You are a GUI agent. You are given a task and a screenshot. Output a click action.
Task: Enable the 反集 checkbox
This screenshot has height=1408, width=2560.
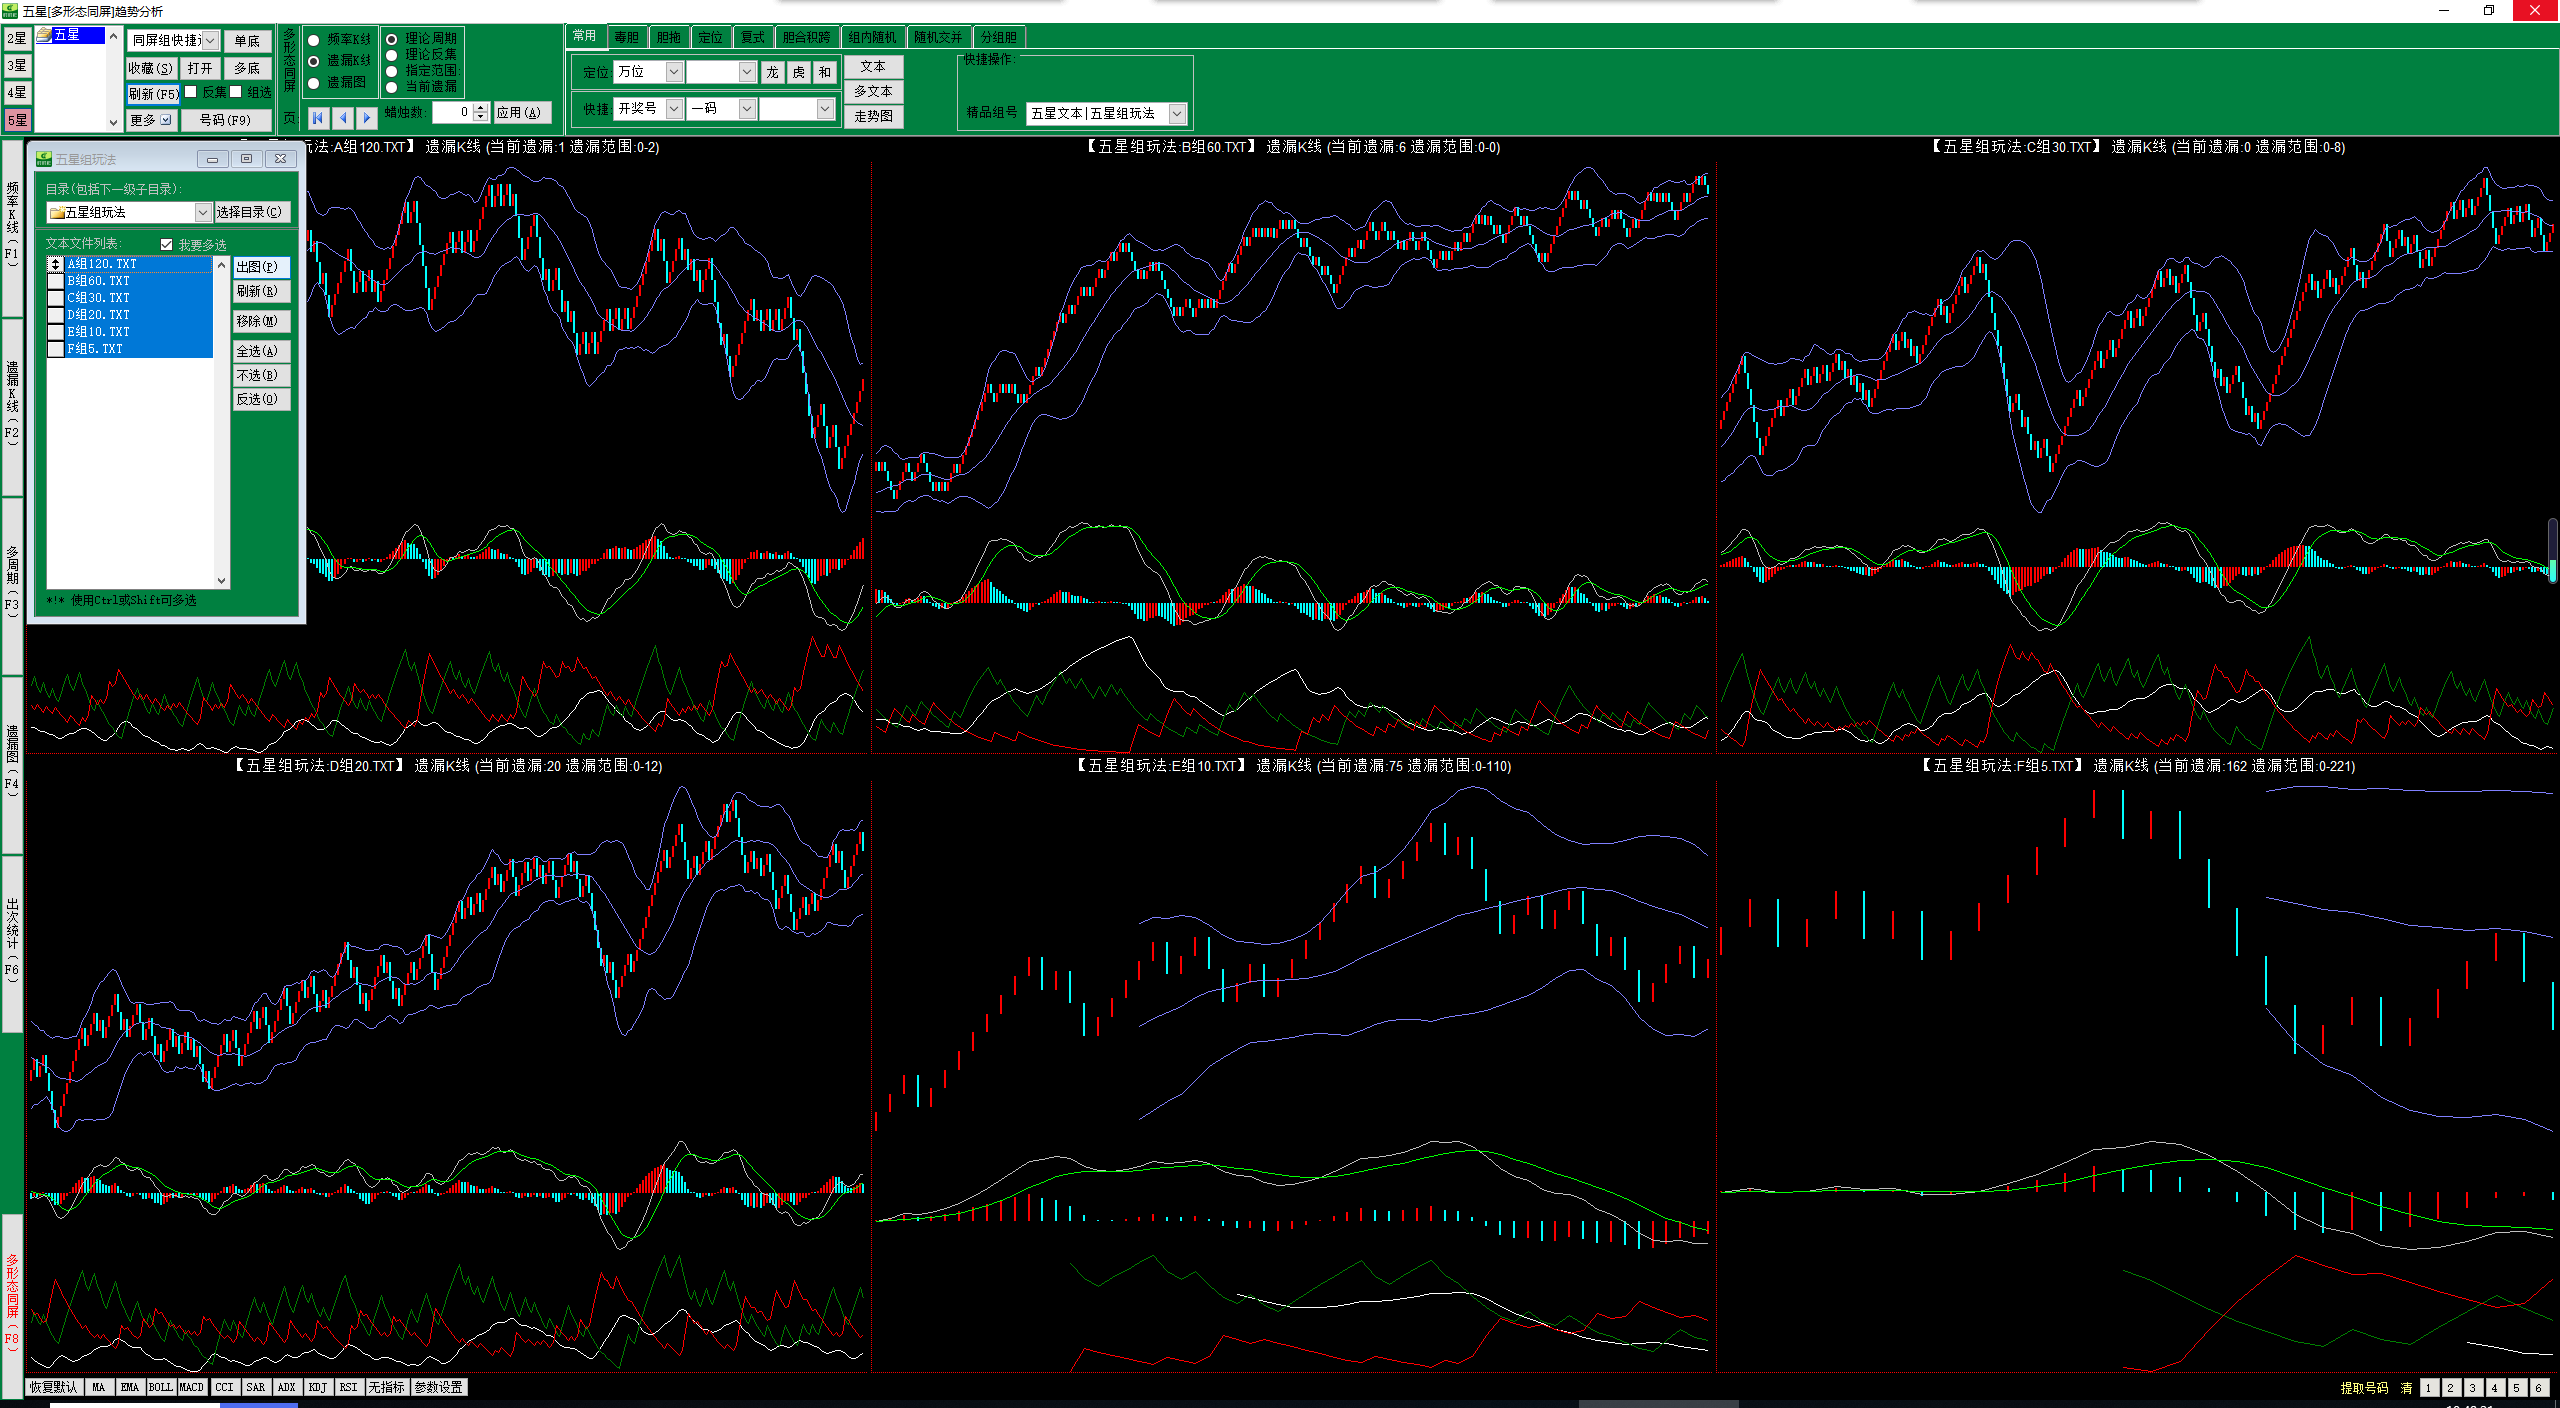coord(191,92)
